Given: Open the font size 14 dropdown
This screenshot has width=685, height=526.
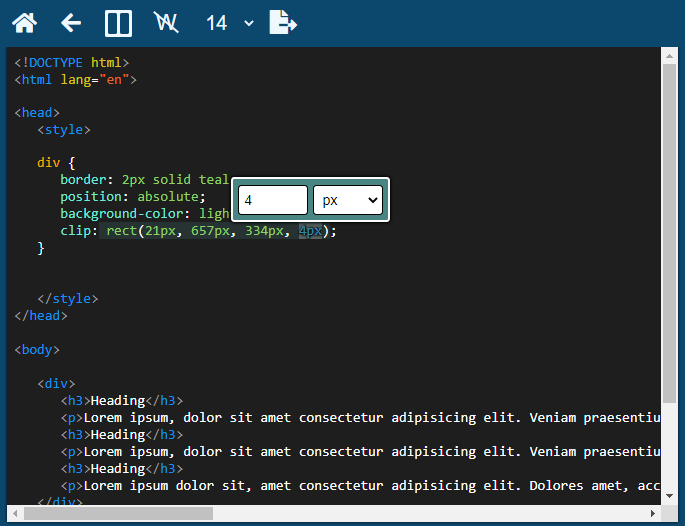Looking at the screenshot, I should (229, 23).
